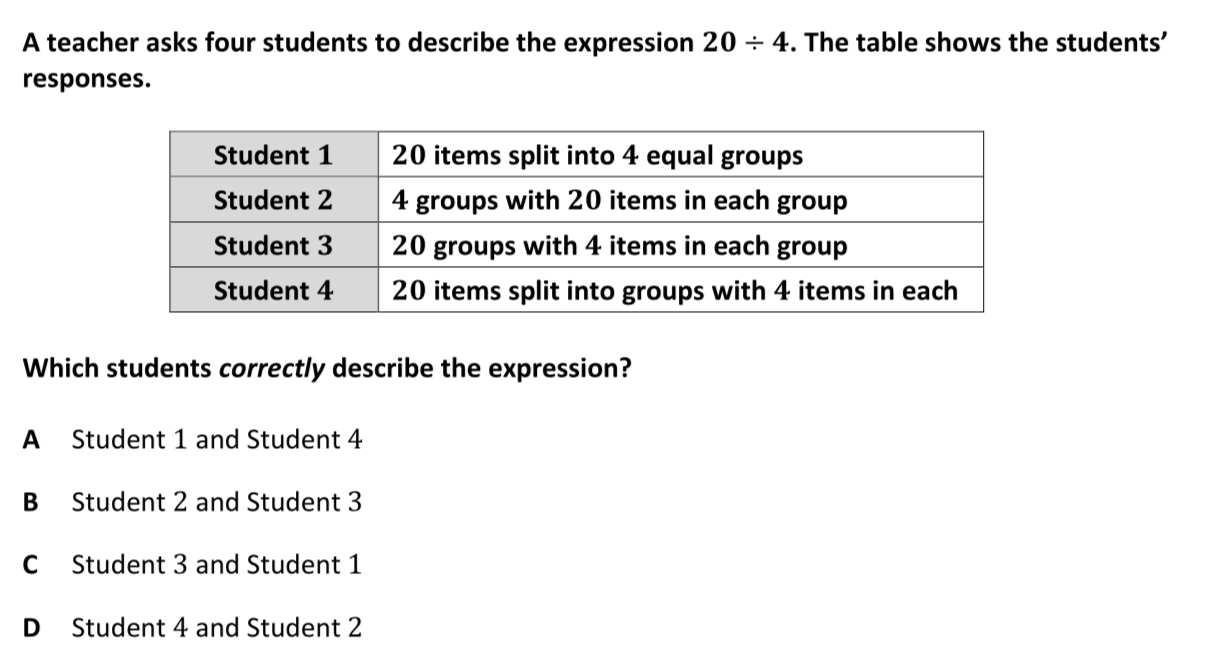Choose answer "Student 1 and Student 4"
Screen dimensions: 1208x666
coord(217,440)
